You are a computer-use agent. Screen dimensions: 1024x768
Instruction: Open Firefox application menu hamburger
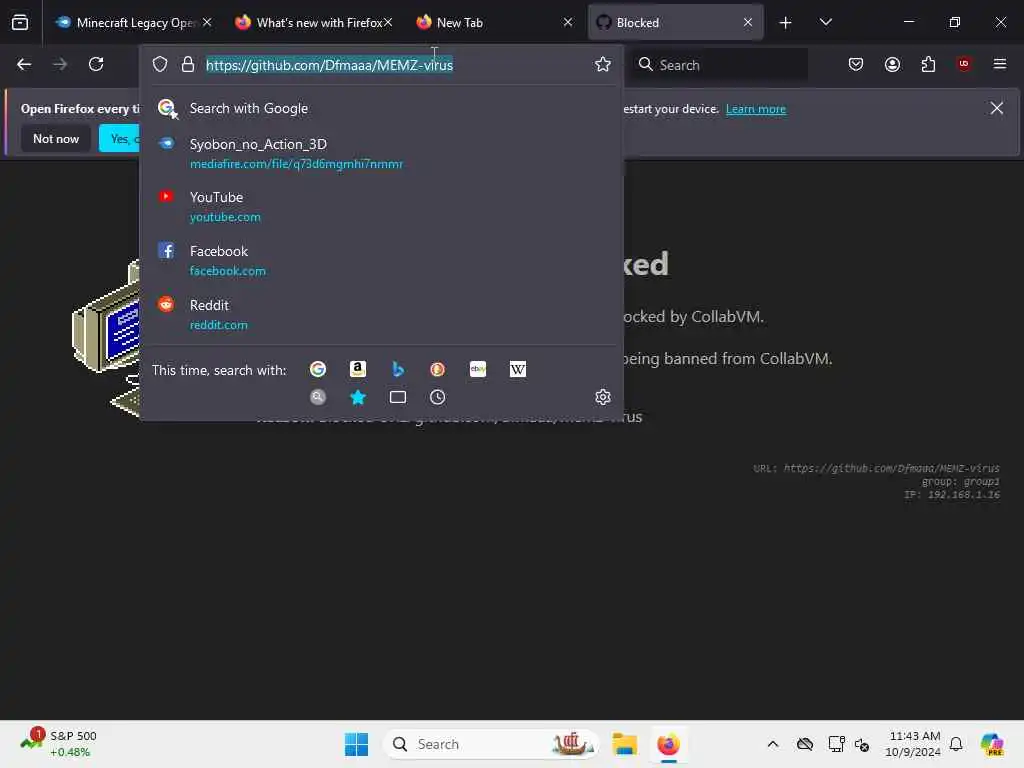point(1000,64)
